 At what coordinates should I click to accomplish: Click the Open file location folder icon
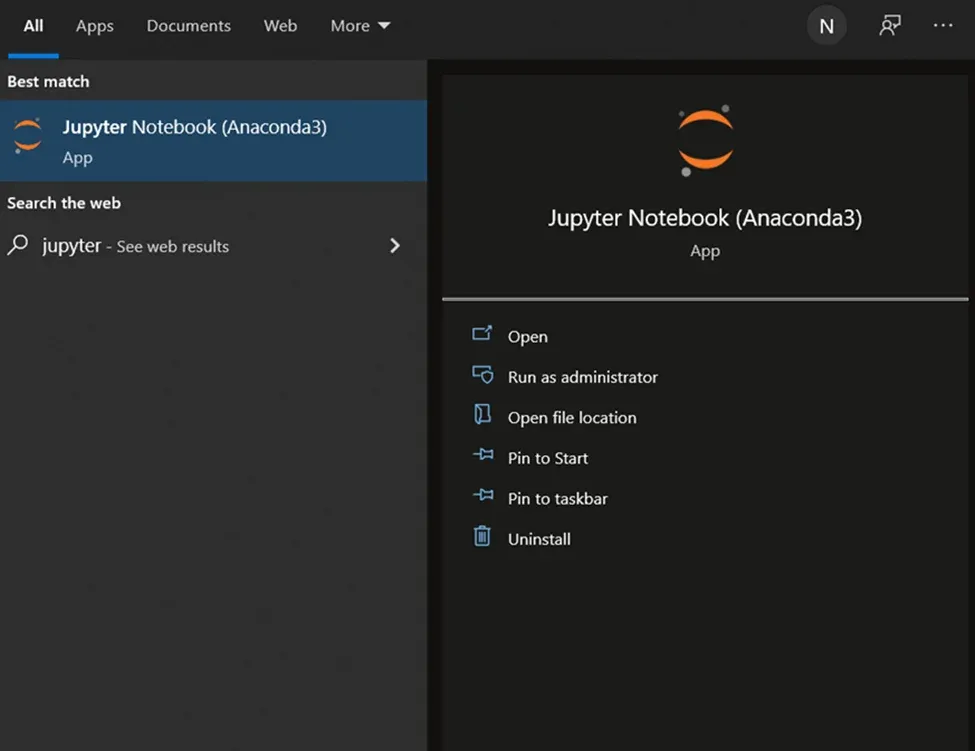click(482, 416)
